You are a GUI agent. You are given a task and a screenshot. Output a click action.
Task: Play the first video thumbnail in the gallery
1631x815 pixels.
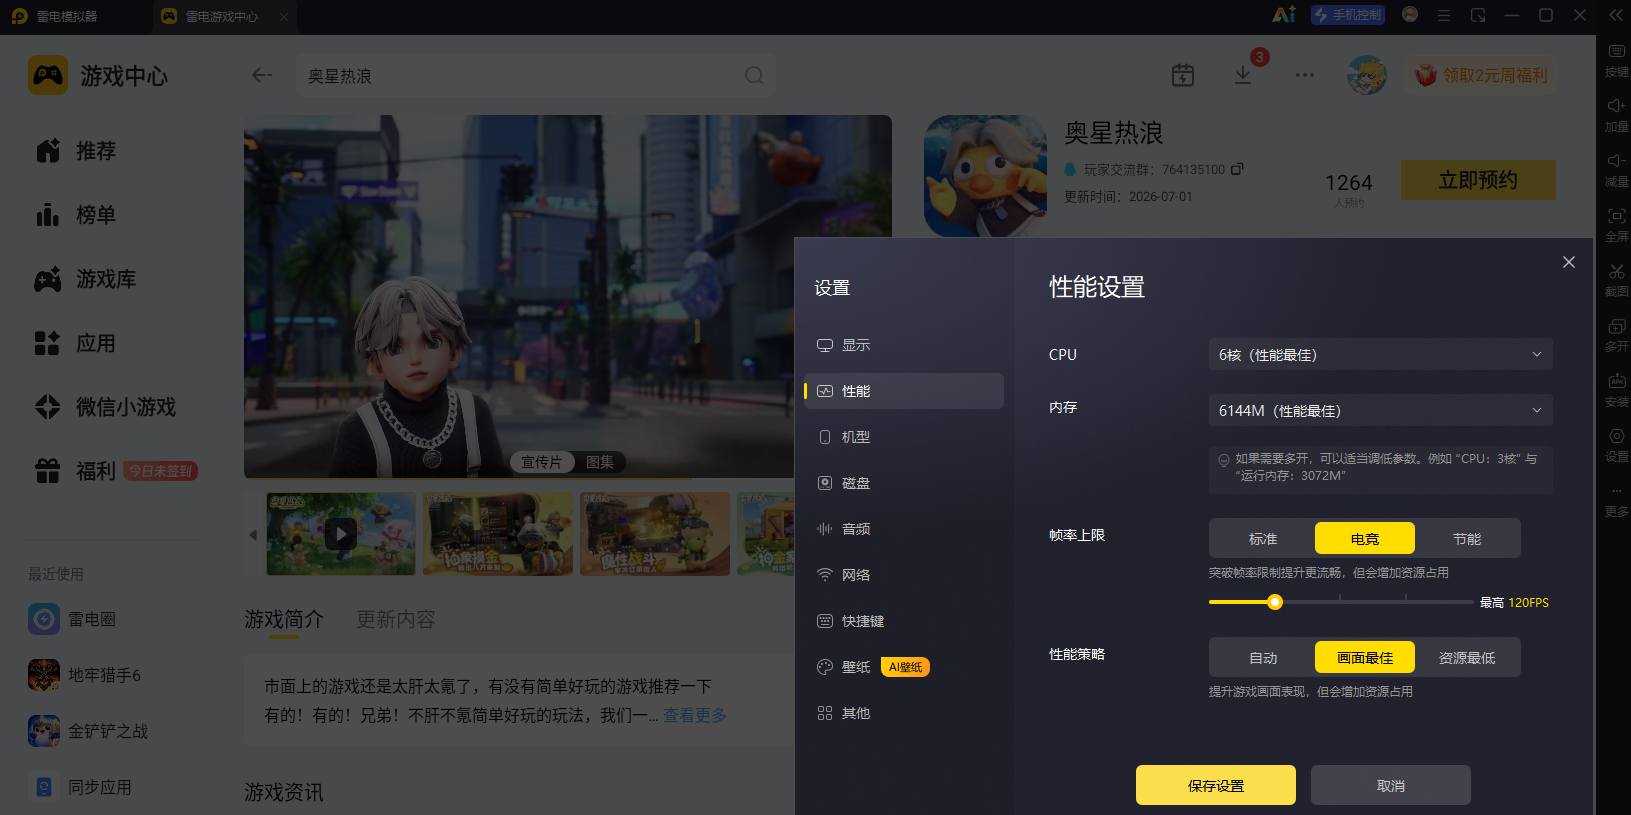341,534
